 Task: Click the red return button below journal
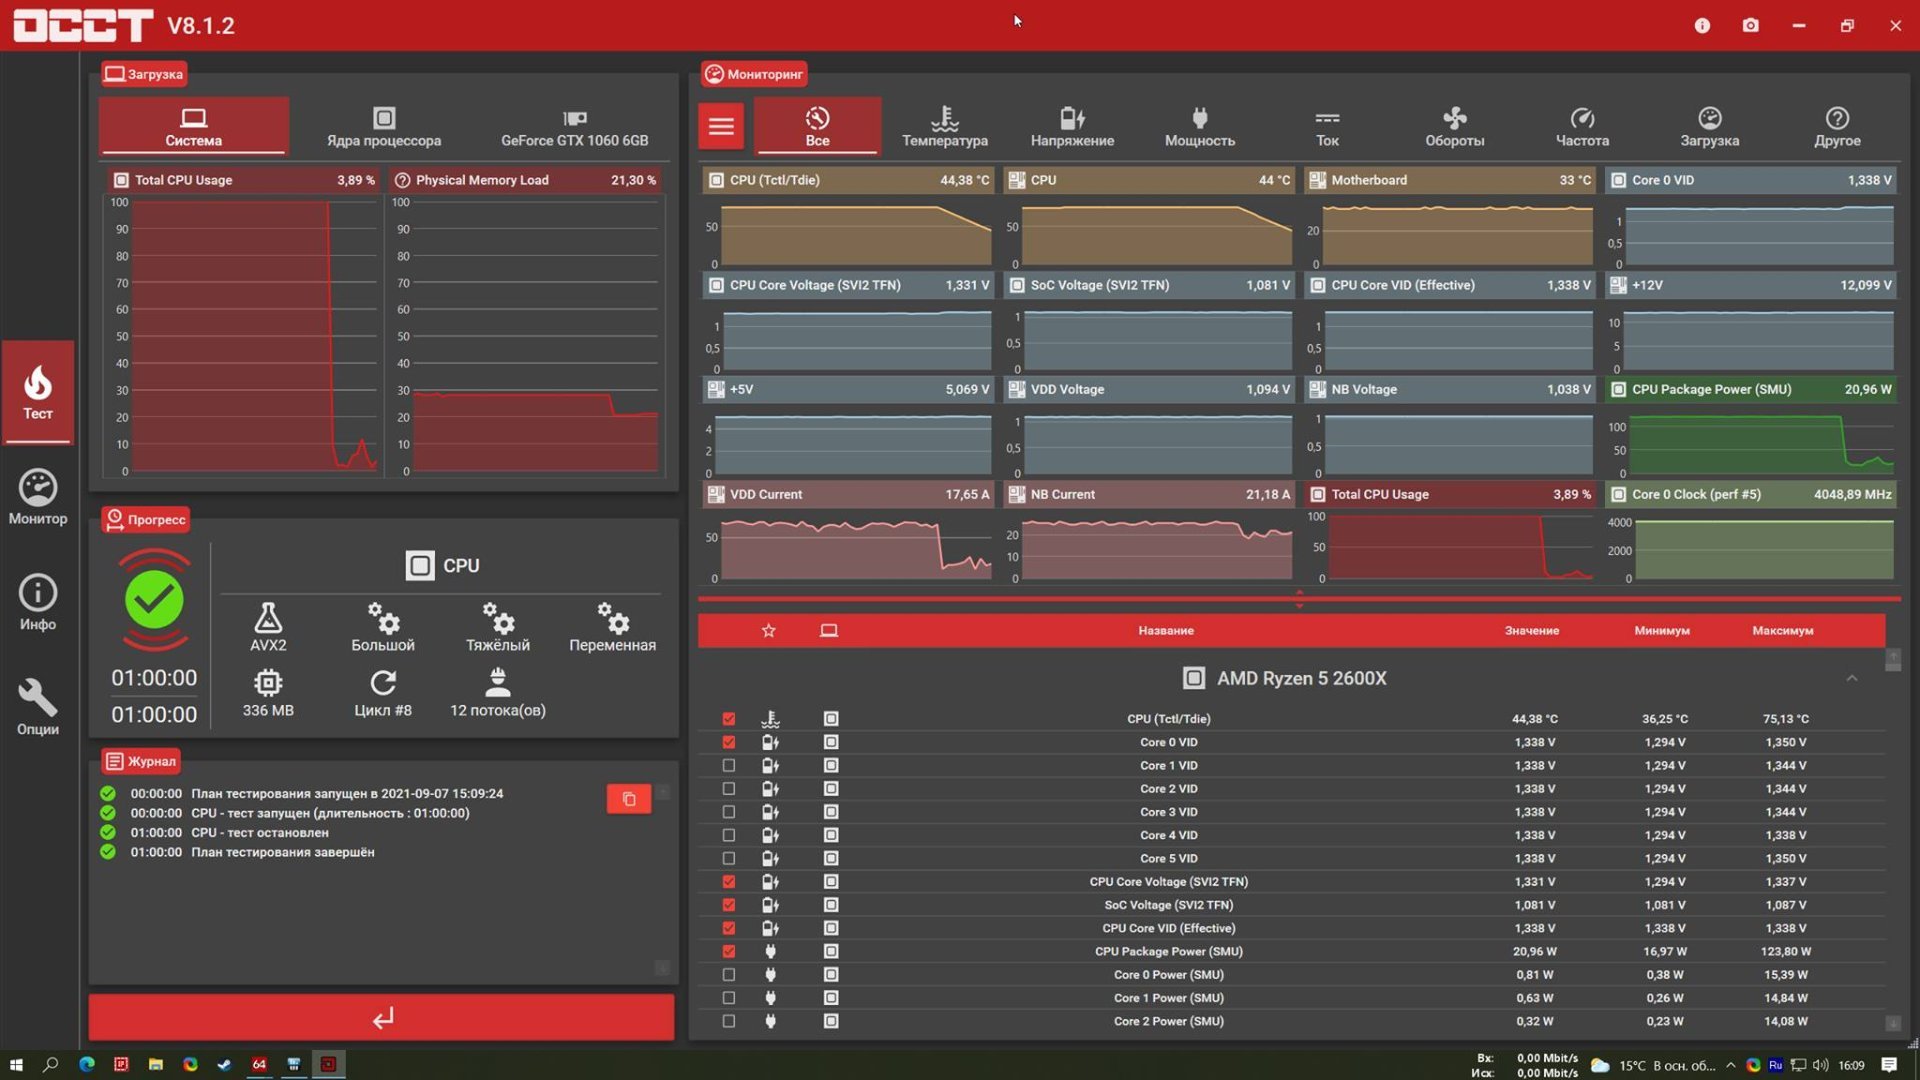(x=381, y=1017)
